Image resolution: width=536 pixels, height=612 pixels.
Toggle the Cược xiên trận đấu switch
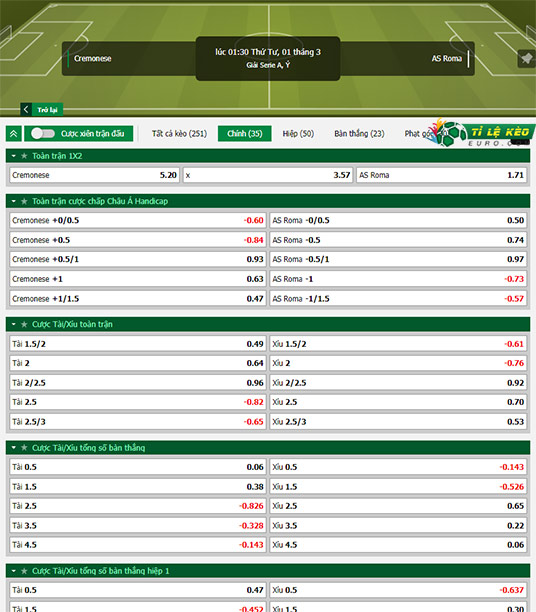tap(43, 133)
